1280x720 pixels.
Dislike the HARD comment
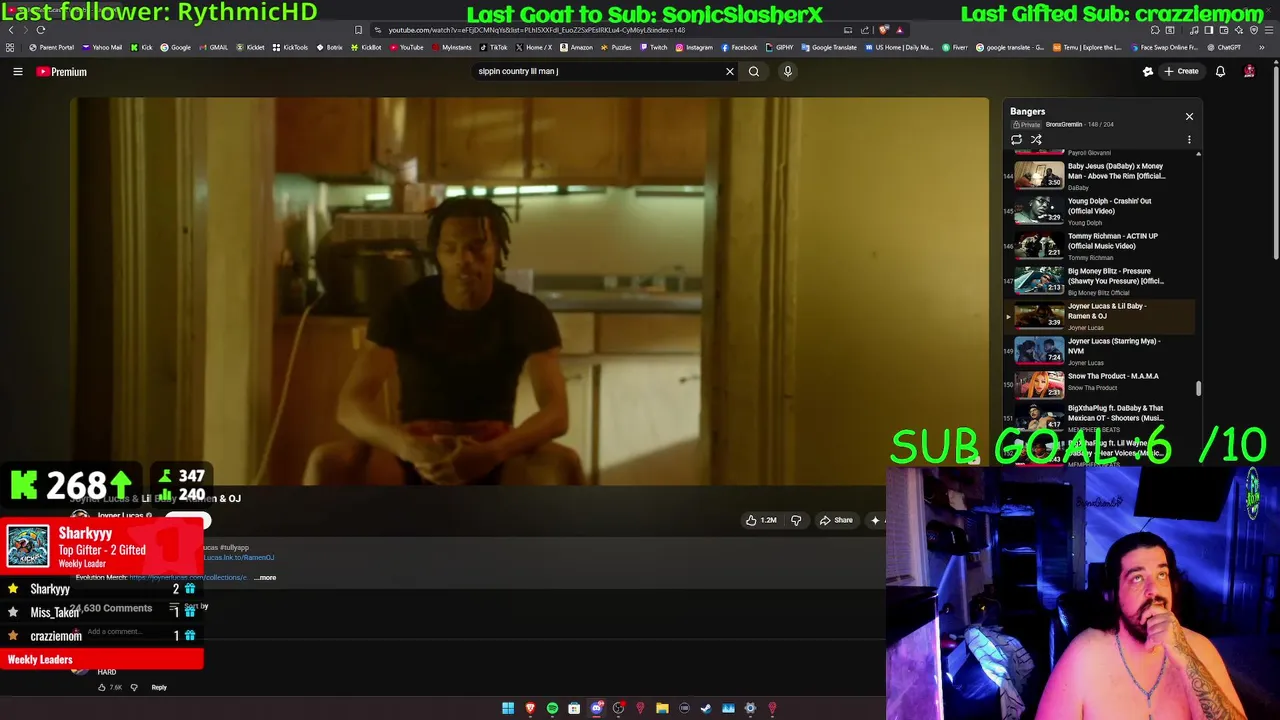coord(134,687)
